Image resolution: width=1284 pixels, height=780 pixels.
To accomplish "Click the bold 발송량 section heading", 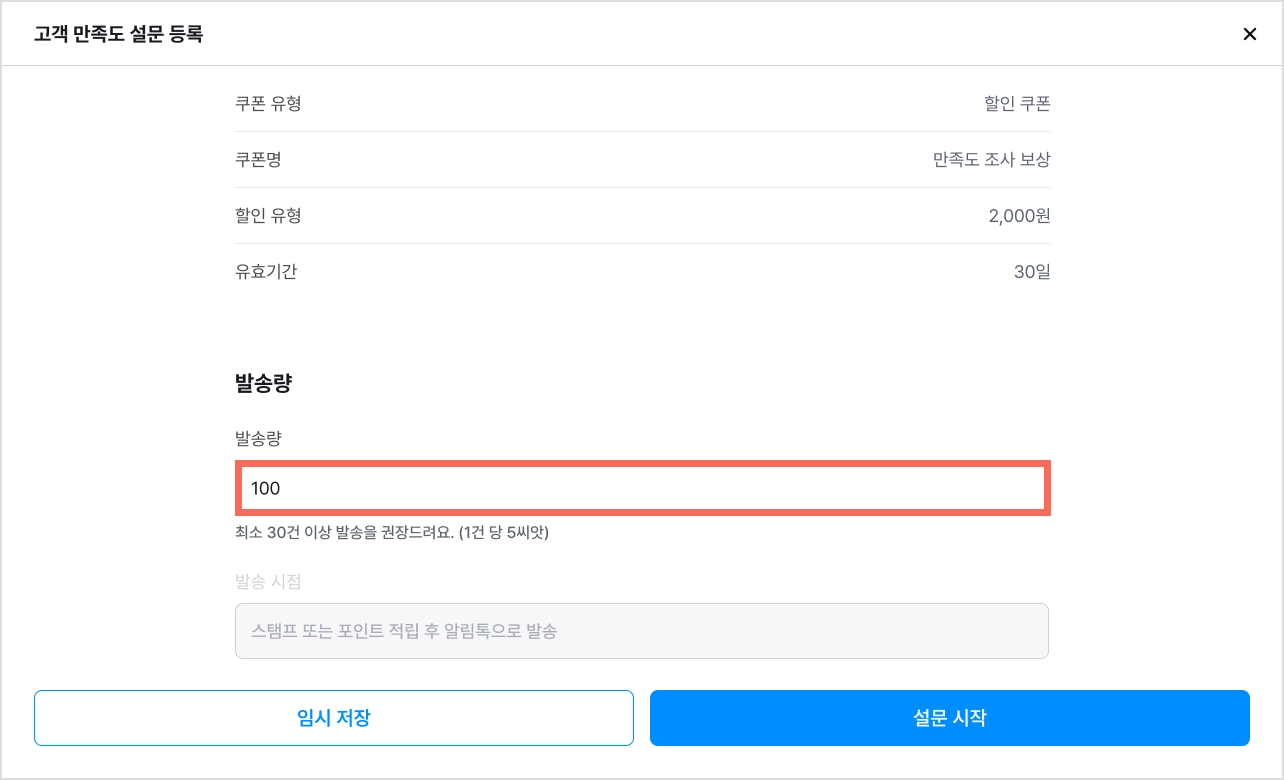I will (x=263, y=383).
